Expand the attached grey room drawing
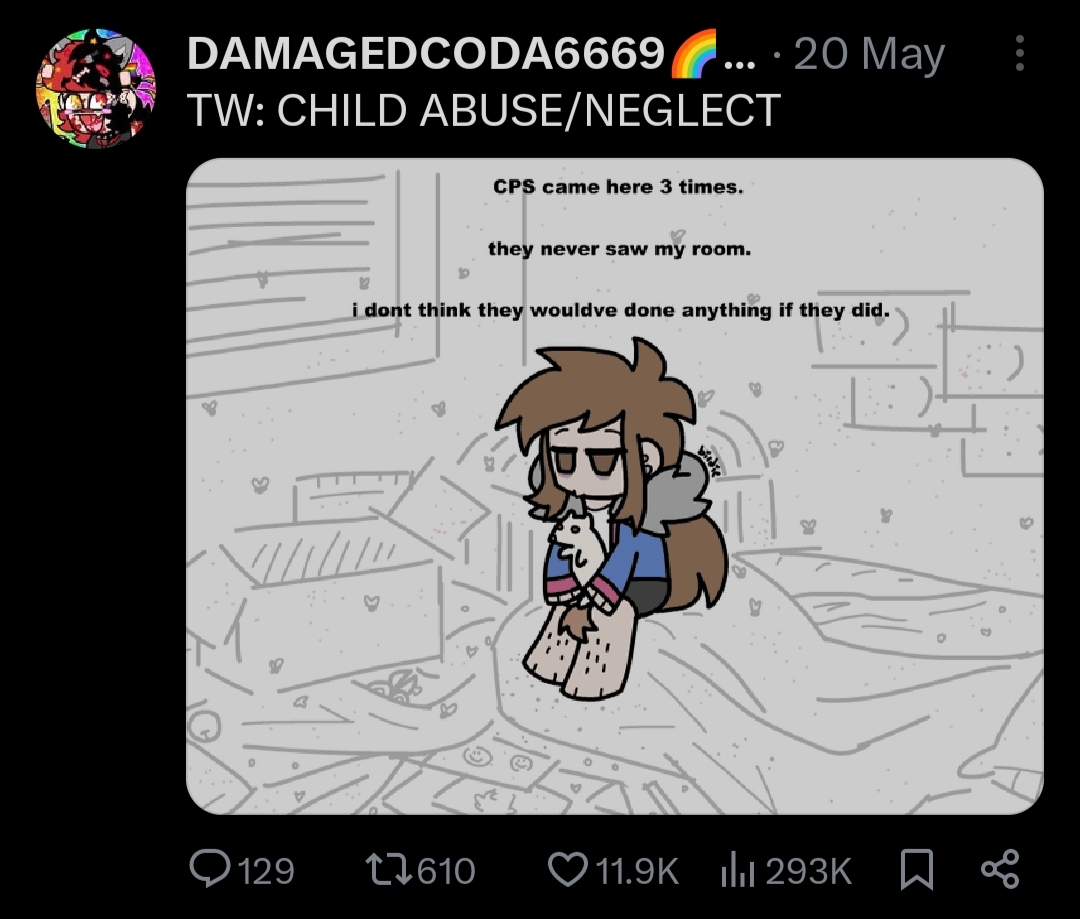Screen dimensions: 1080x919 [615, 486]
